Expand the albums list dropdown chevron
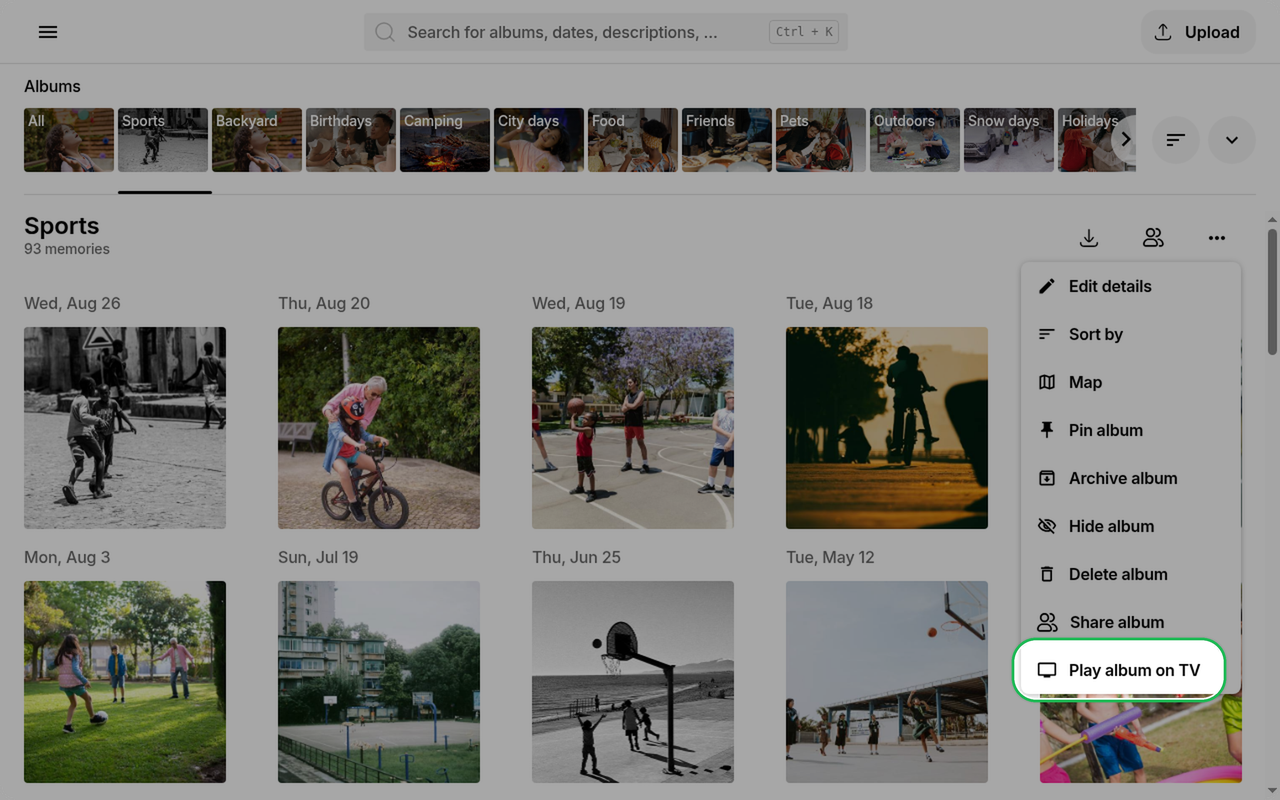This screenshot has height=800, width=1280. pyautogui.click(x=1232, y=140)
